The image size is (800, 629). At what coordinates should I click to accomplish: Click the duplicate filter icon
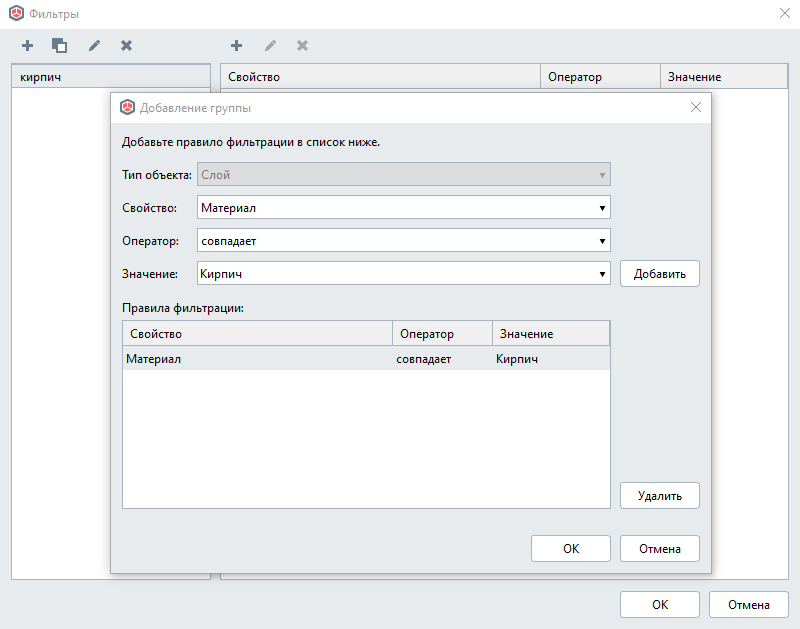pos(60,45)
